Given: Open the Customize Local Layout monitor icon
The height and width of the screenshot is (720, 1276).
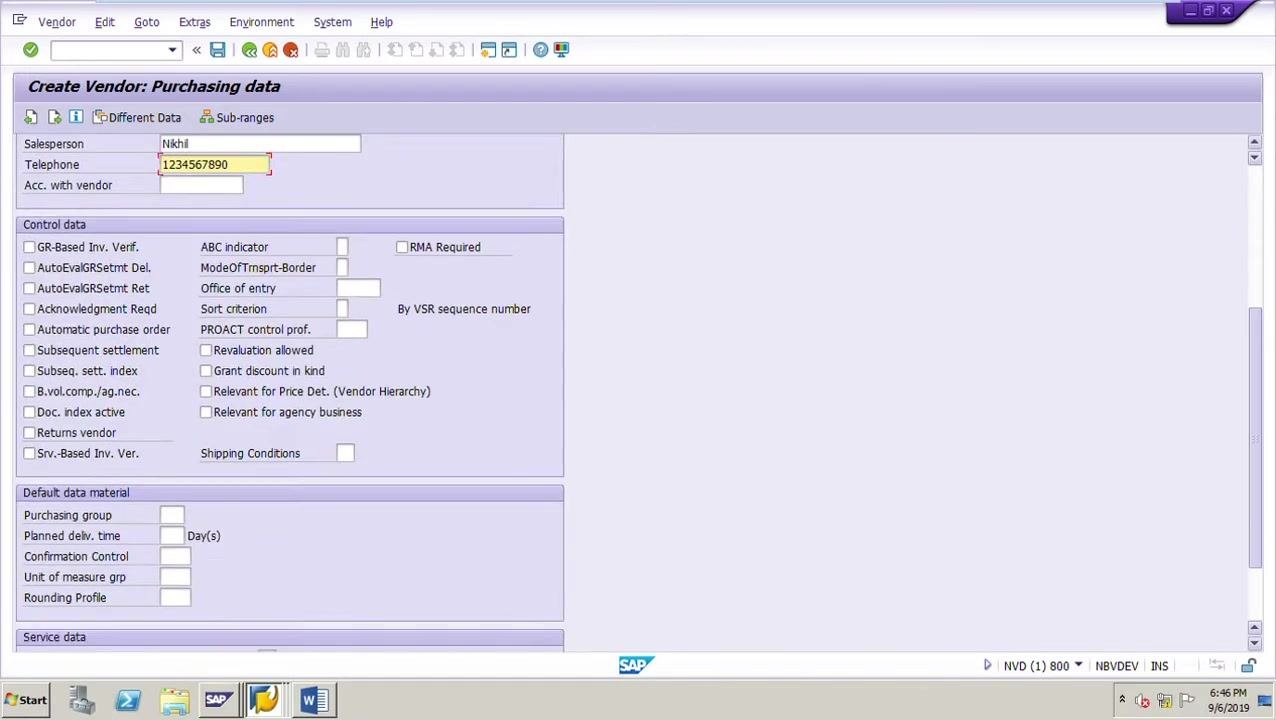Looking at the screenshot, I should 561,50.
